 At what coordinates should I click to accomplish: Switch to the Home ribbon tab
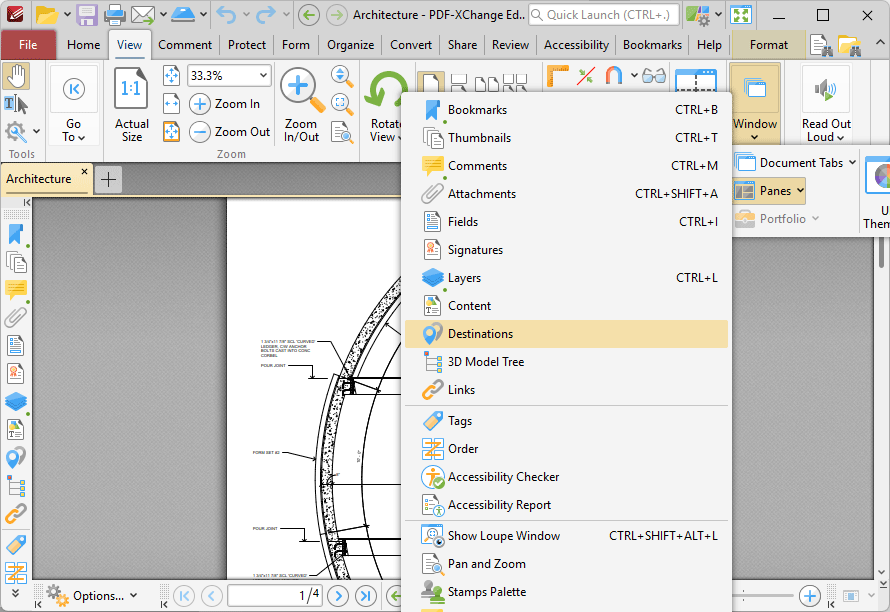(83, 45)
